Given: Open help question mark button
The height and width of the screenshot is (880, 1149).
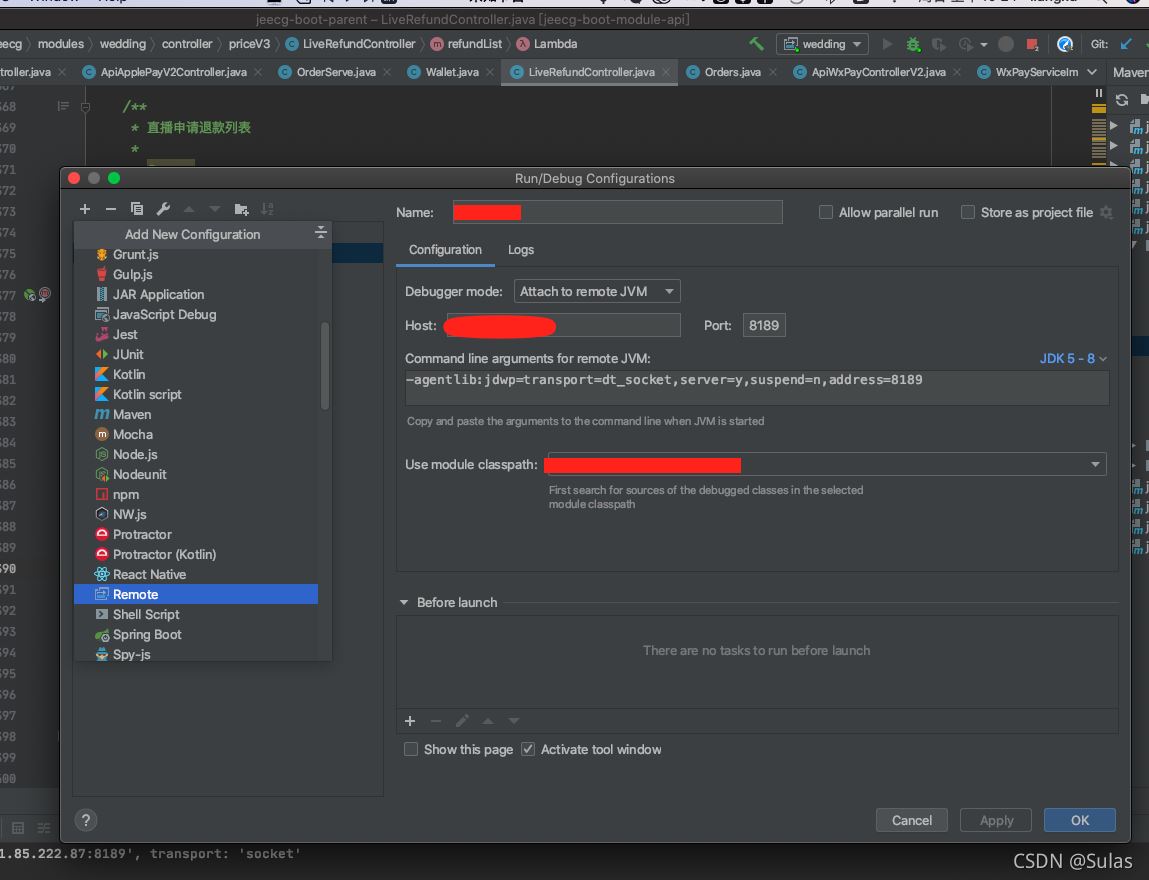Looking at the screenshot, I should coord(86,820).
